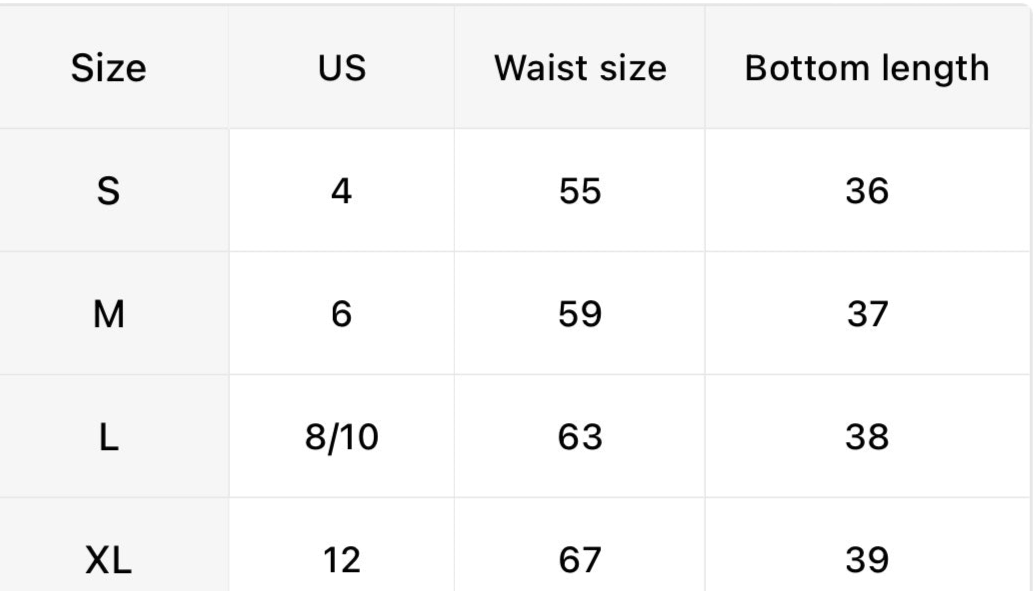Click waist size value 63
The image size is (1034, 591).
[580, 438]
